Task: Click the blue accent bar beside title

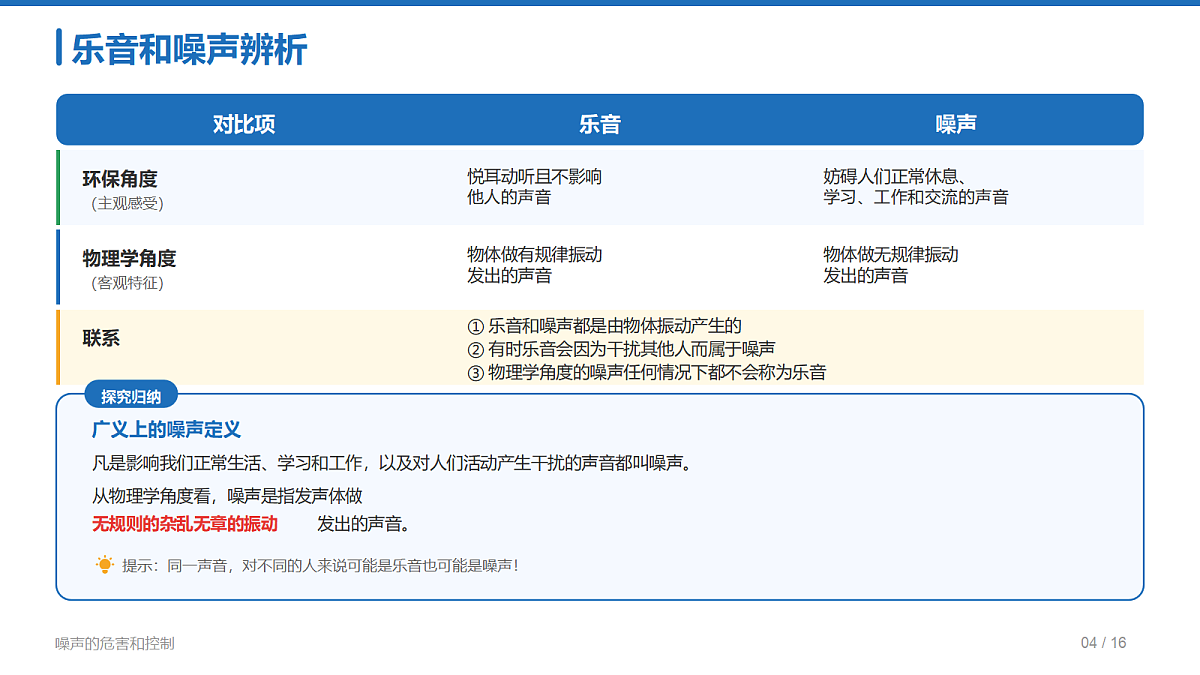Action: 59,48
